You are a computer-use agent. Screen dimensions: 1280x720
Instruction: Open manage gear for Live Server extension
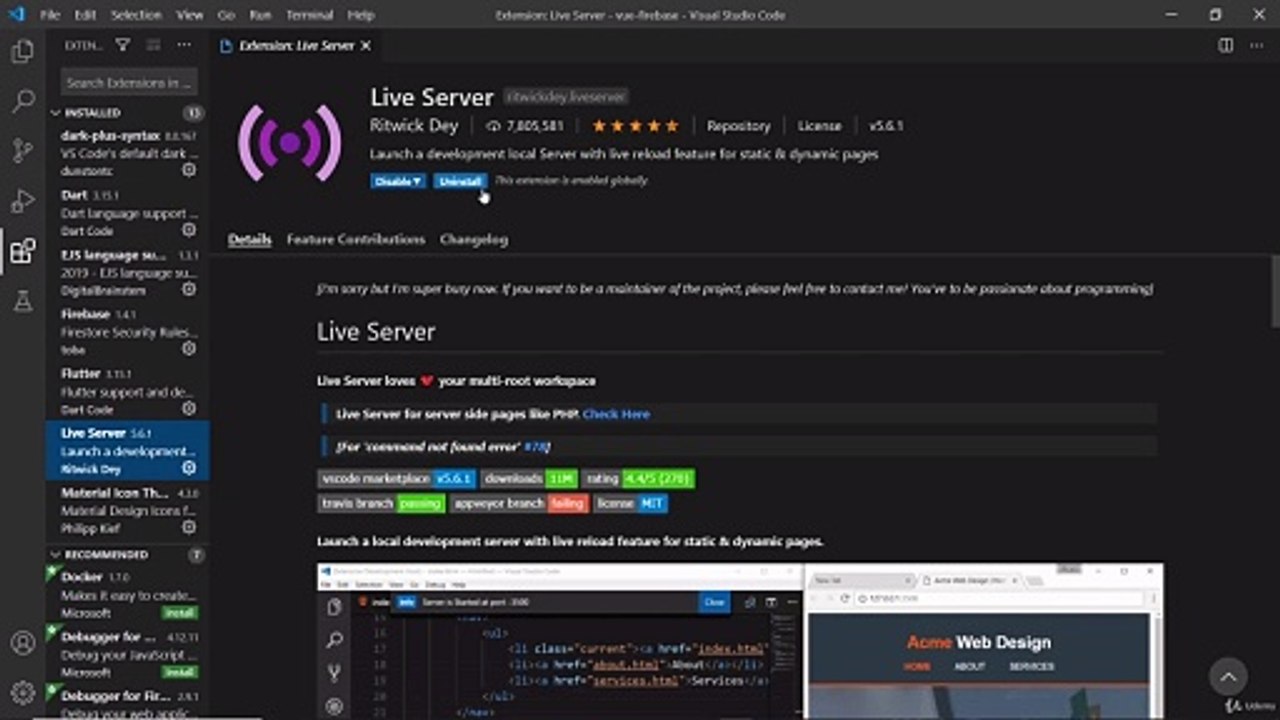189,468
